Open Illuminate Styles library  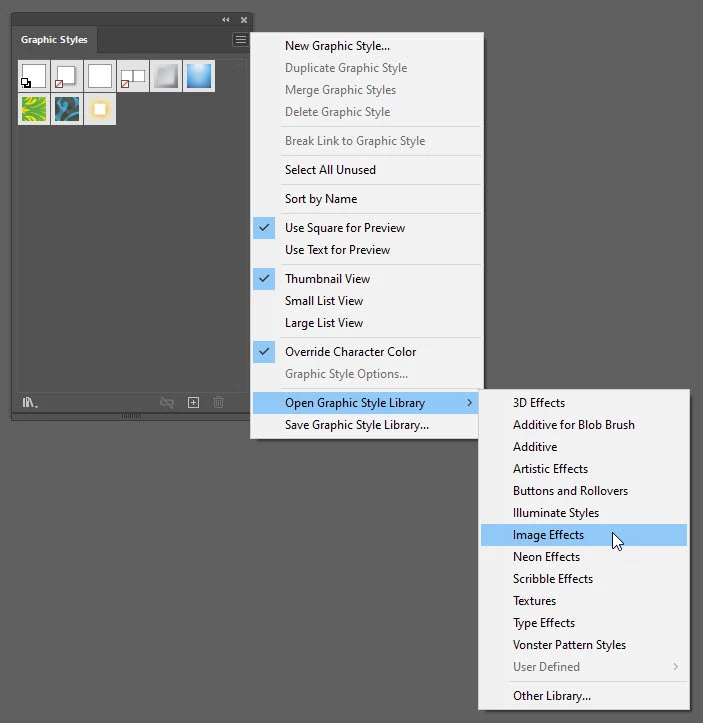(584, 513)
